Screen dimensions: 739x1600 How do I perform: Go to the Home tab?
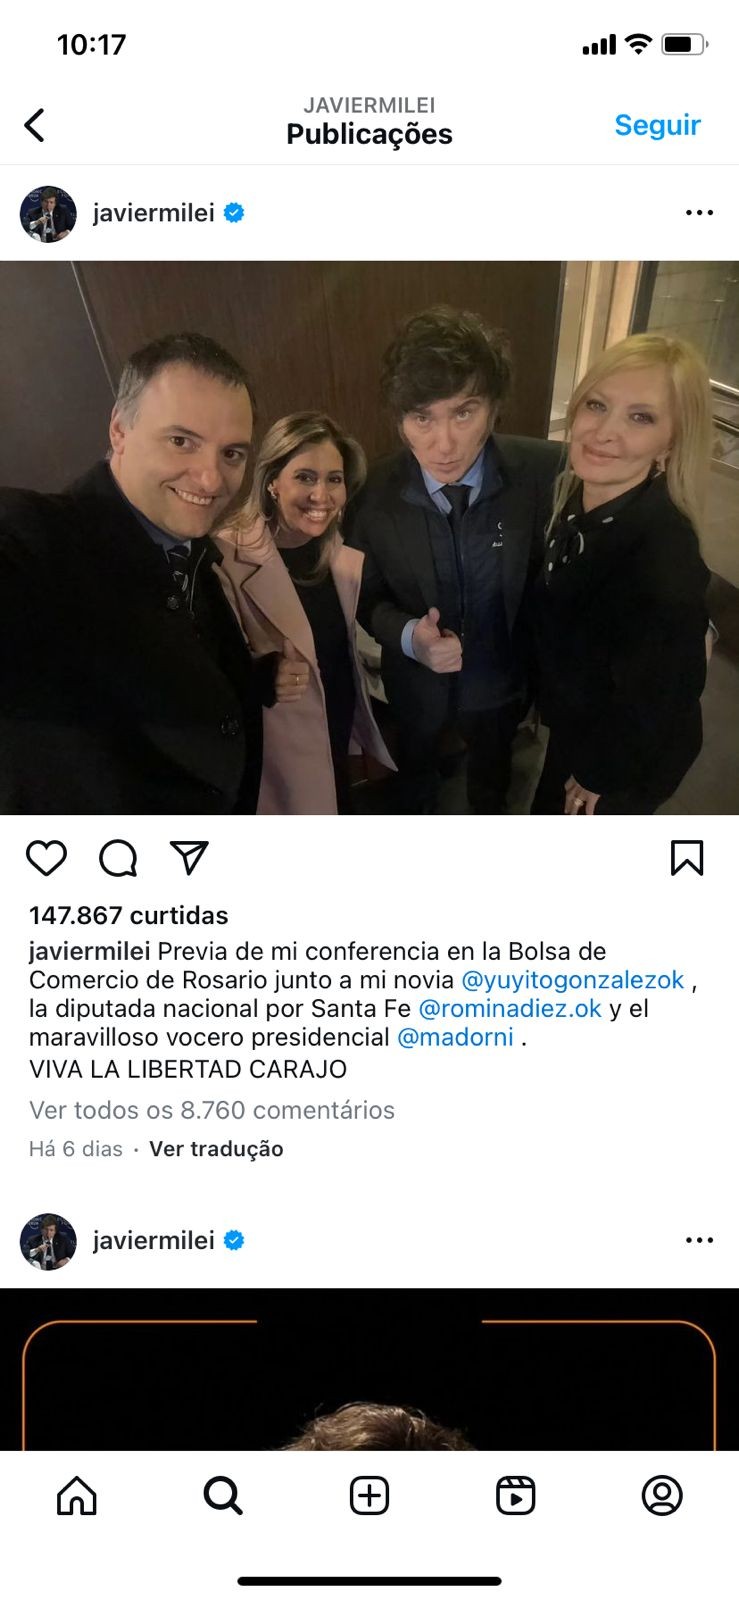point(77,1496)
